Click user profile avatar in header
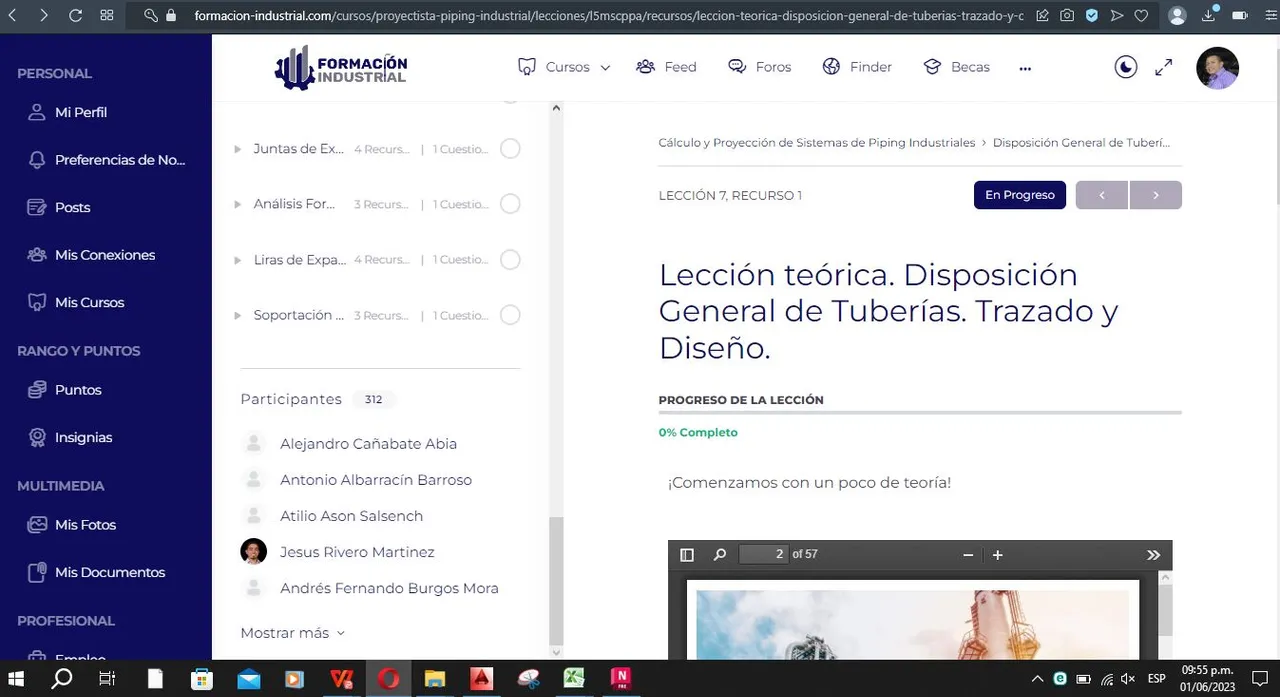 click(1217, 68)
